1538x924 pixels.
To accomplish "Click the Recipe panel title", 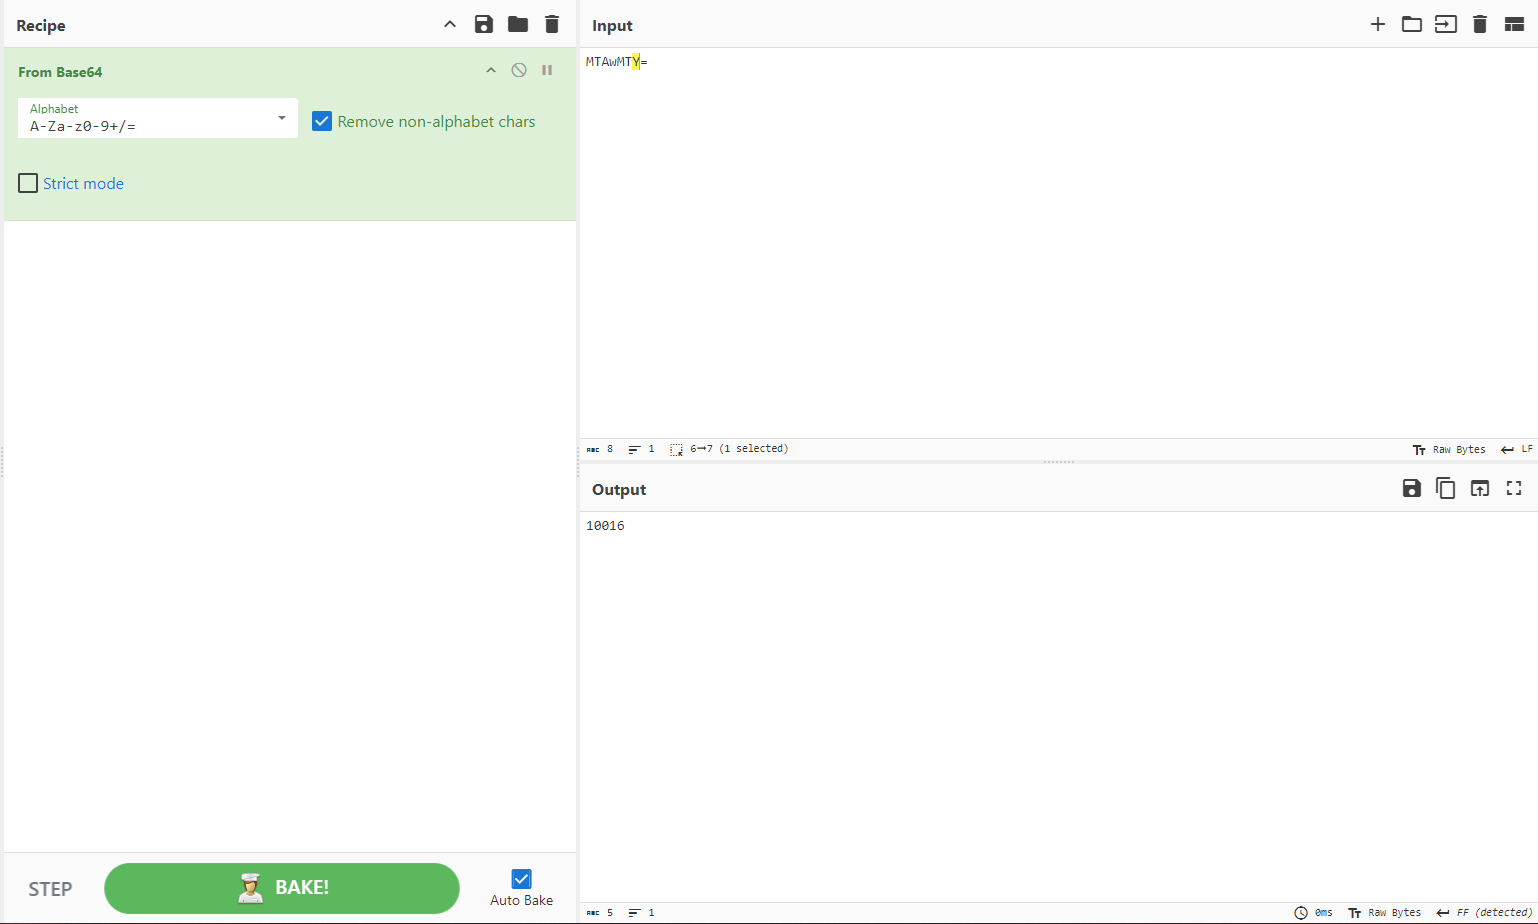I will click(41, 26).
